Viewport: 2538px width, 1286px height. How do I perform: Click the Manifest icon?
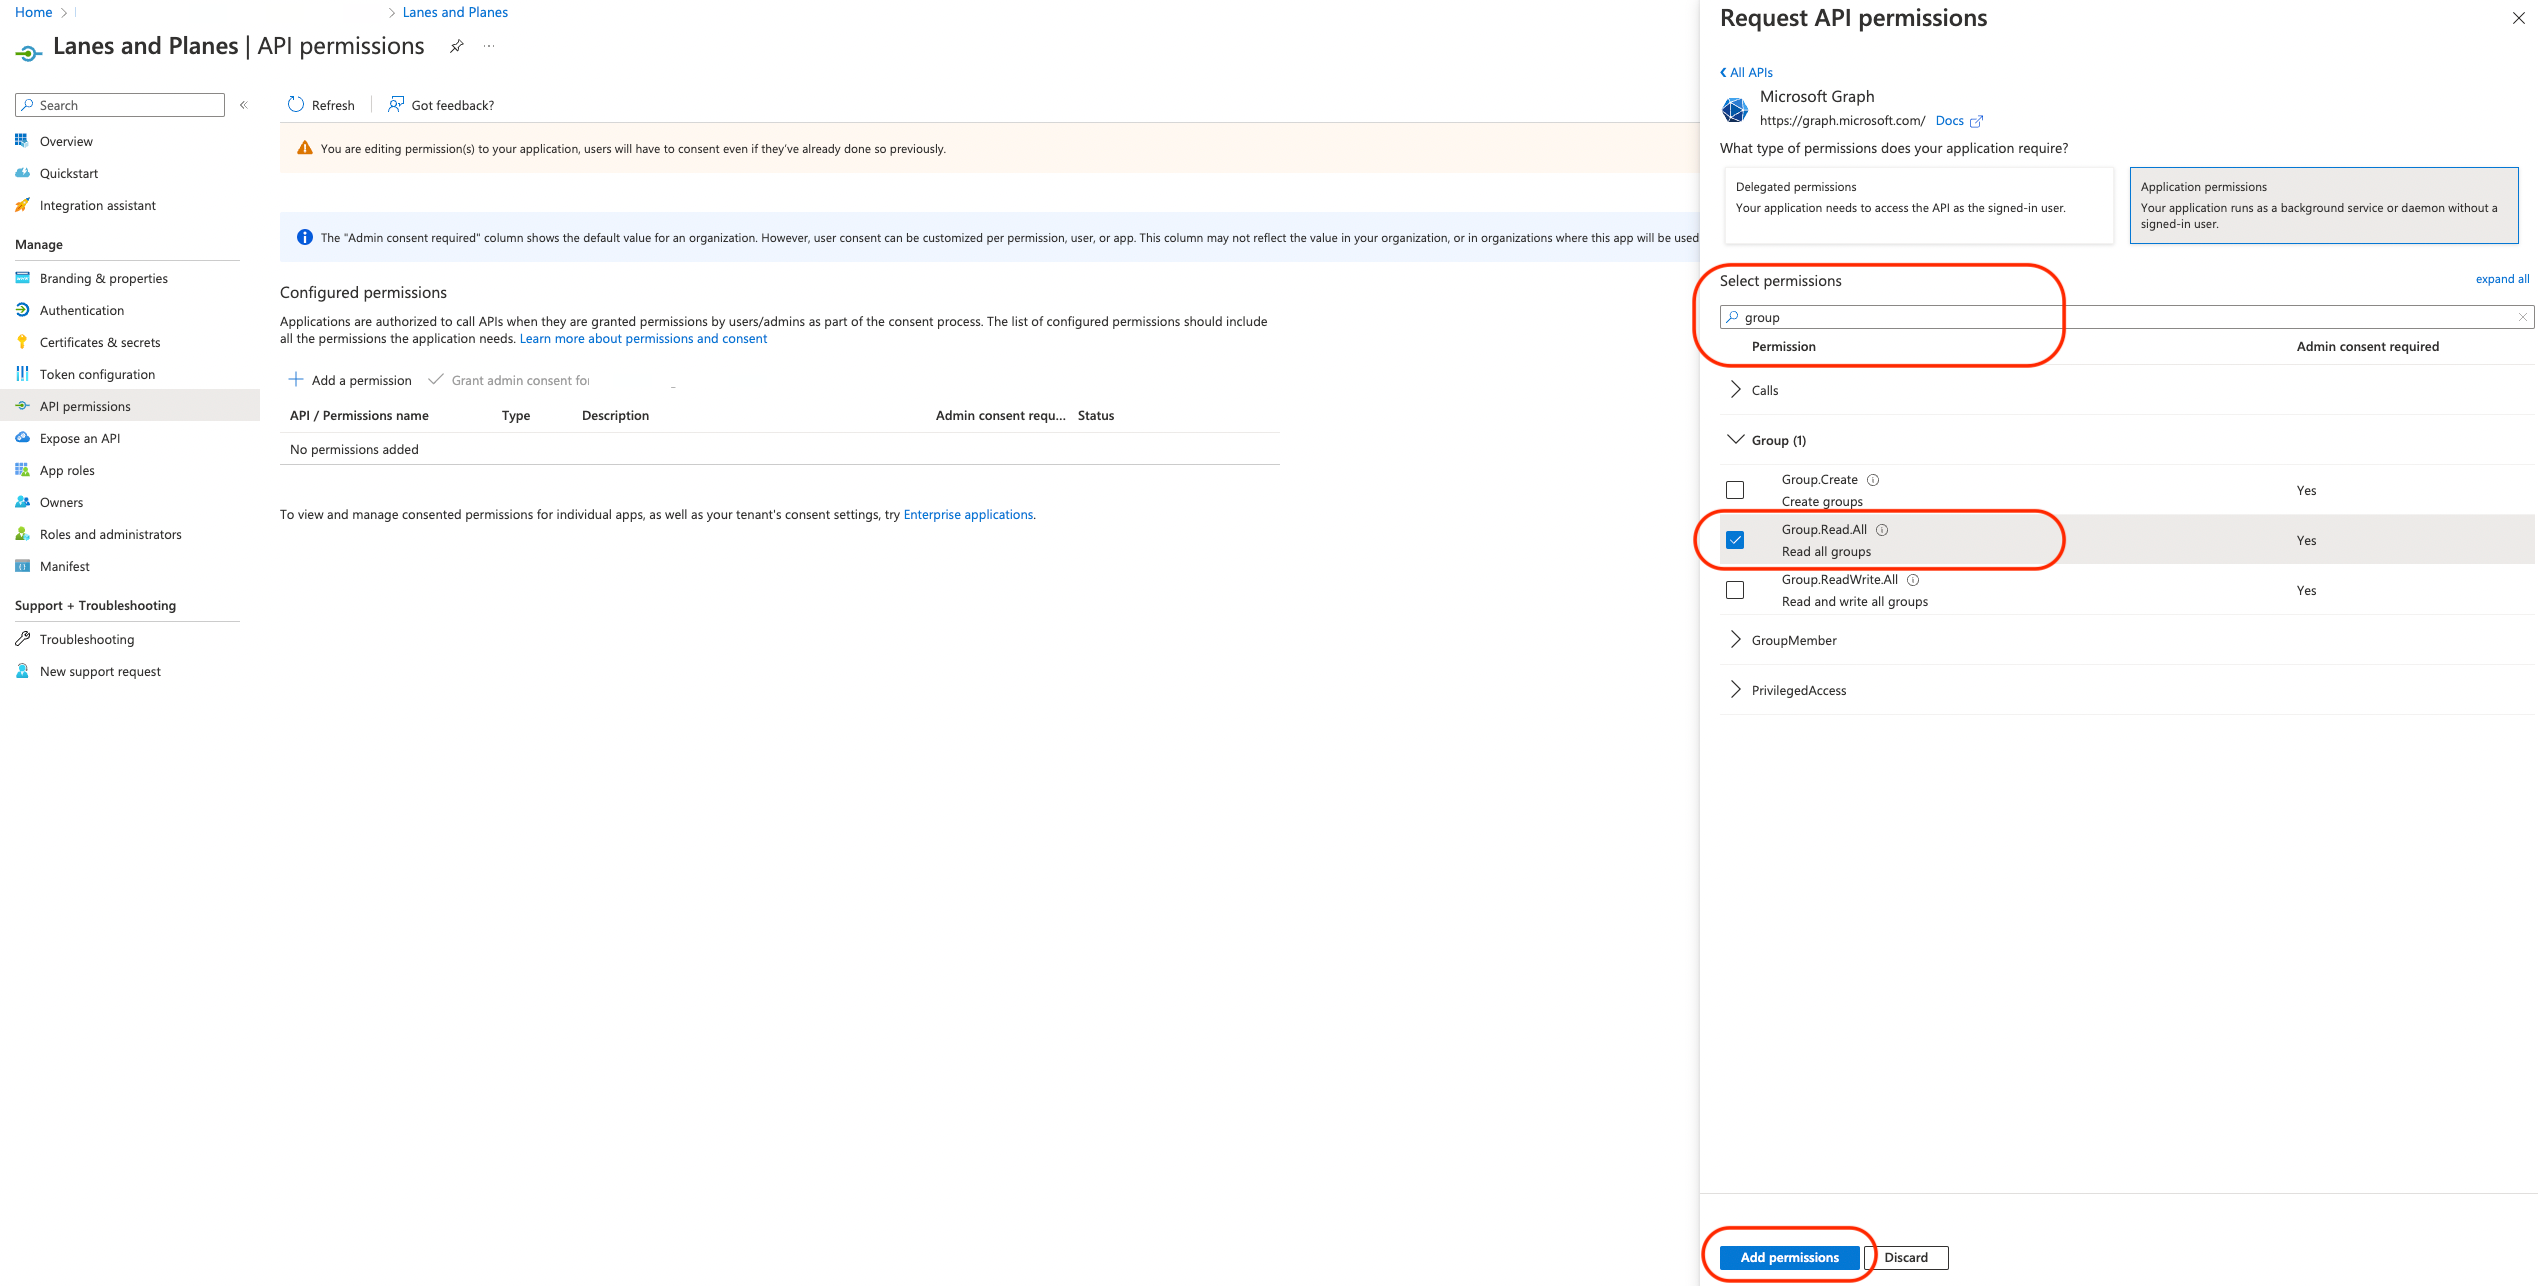click(22, 566)
